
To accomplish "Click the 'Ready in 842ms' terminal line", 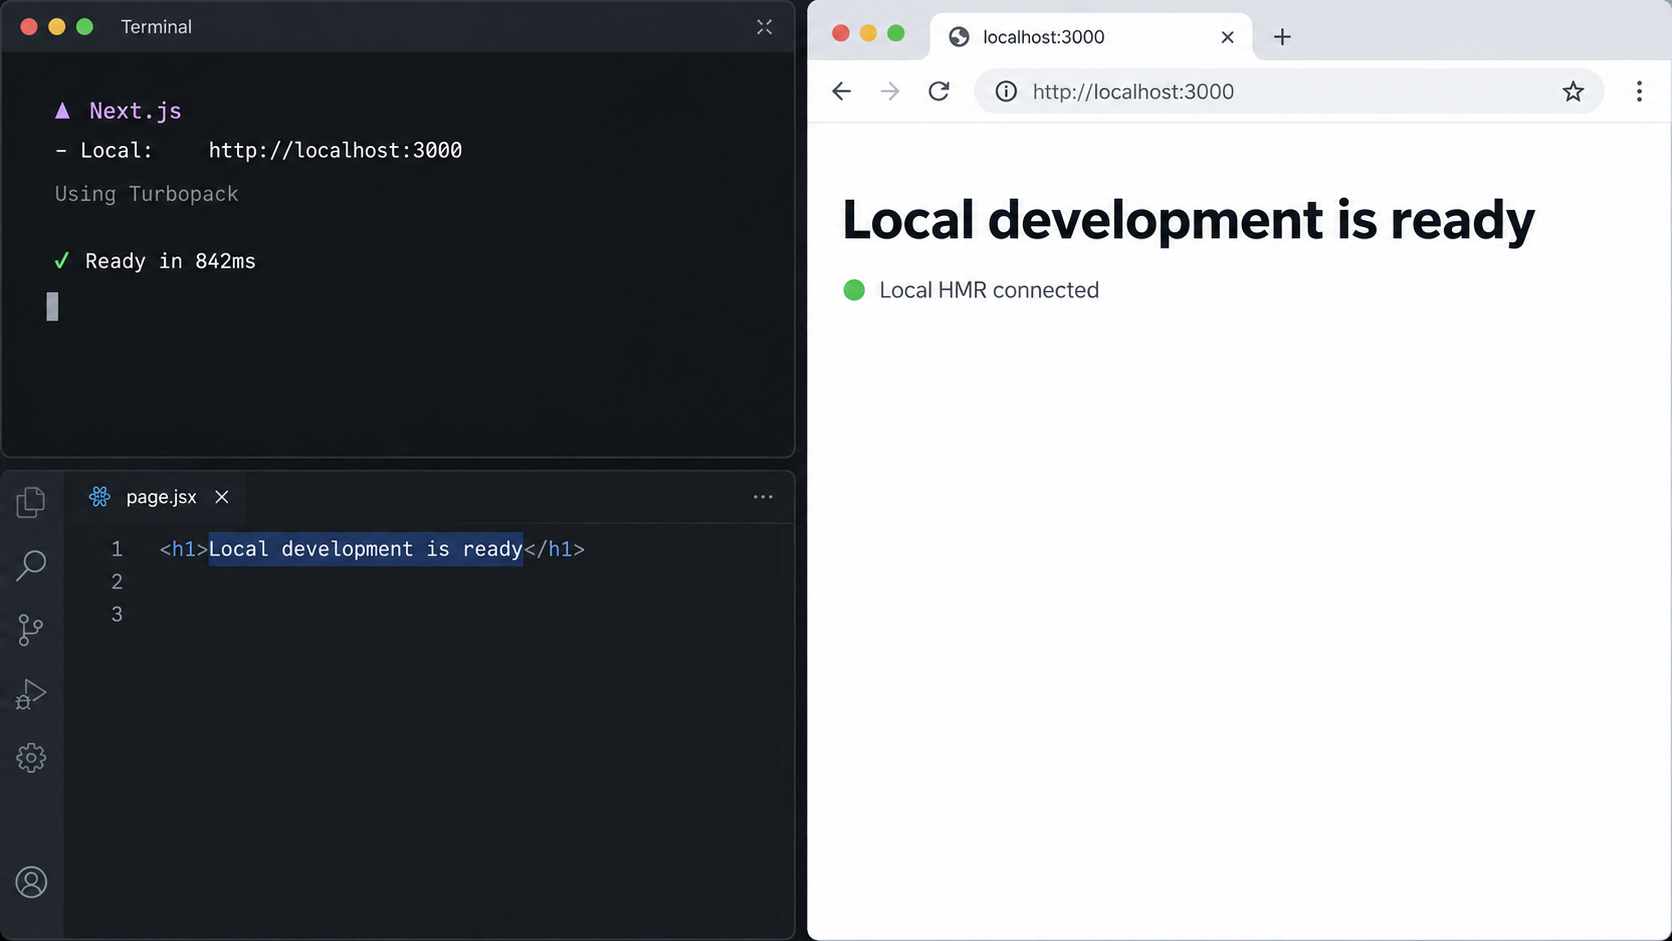I will coord(170,261).
